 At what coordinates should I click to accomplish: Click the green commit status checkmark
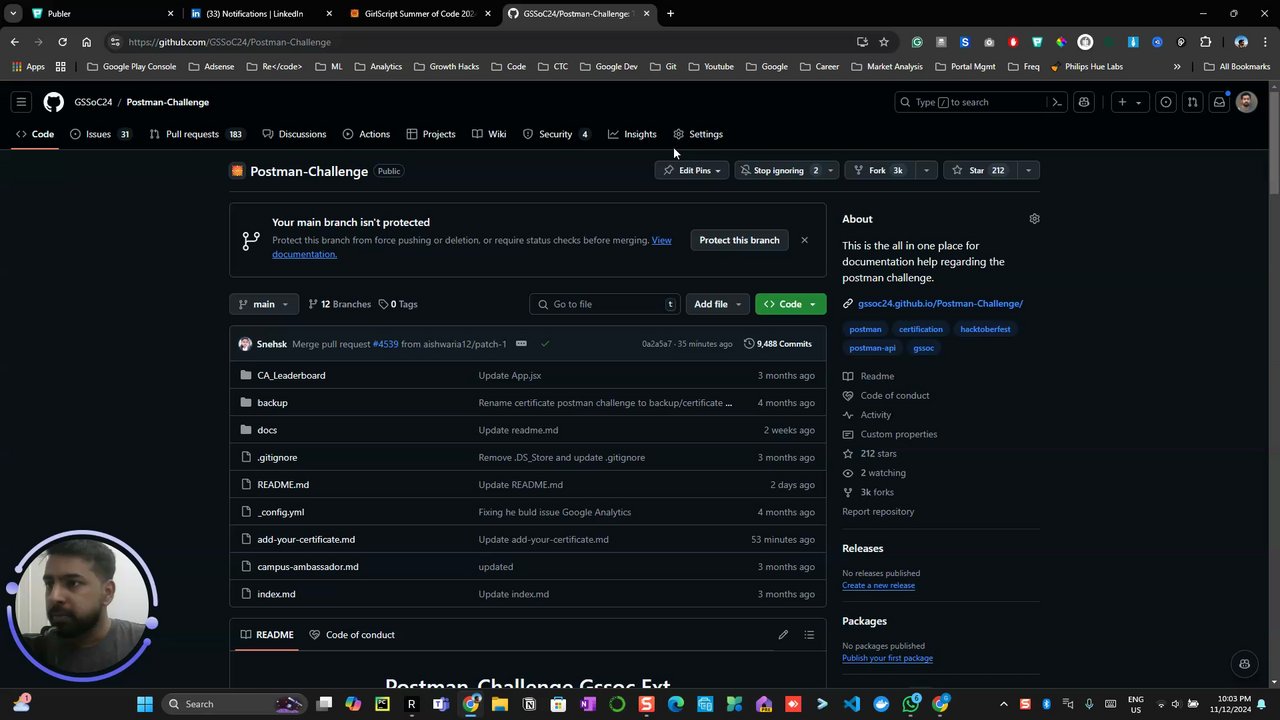click(x=545, y=344)
